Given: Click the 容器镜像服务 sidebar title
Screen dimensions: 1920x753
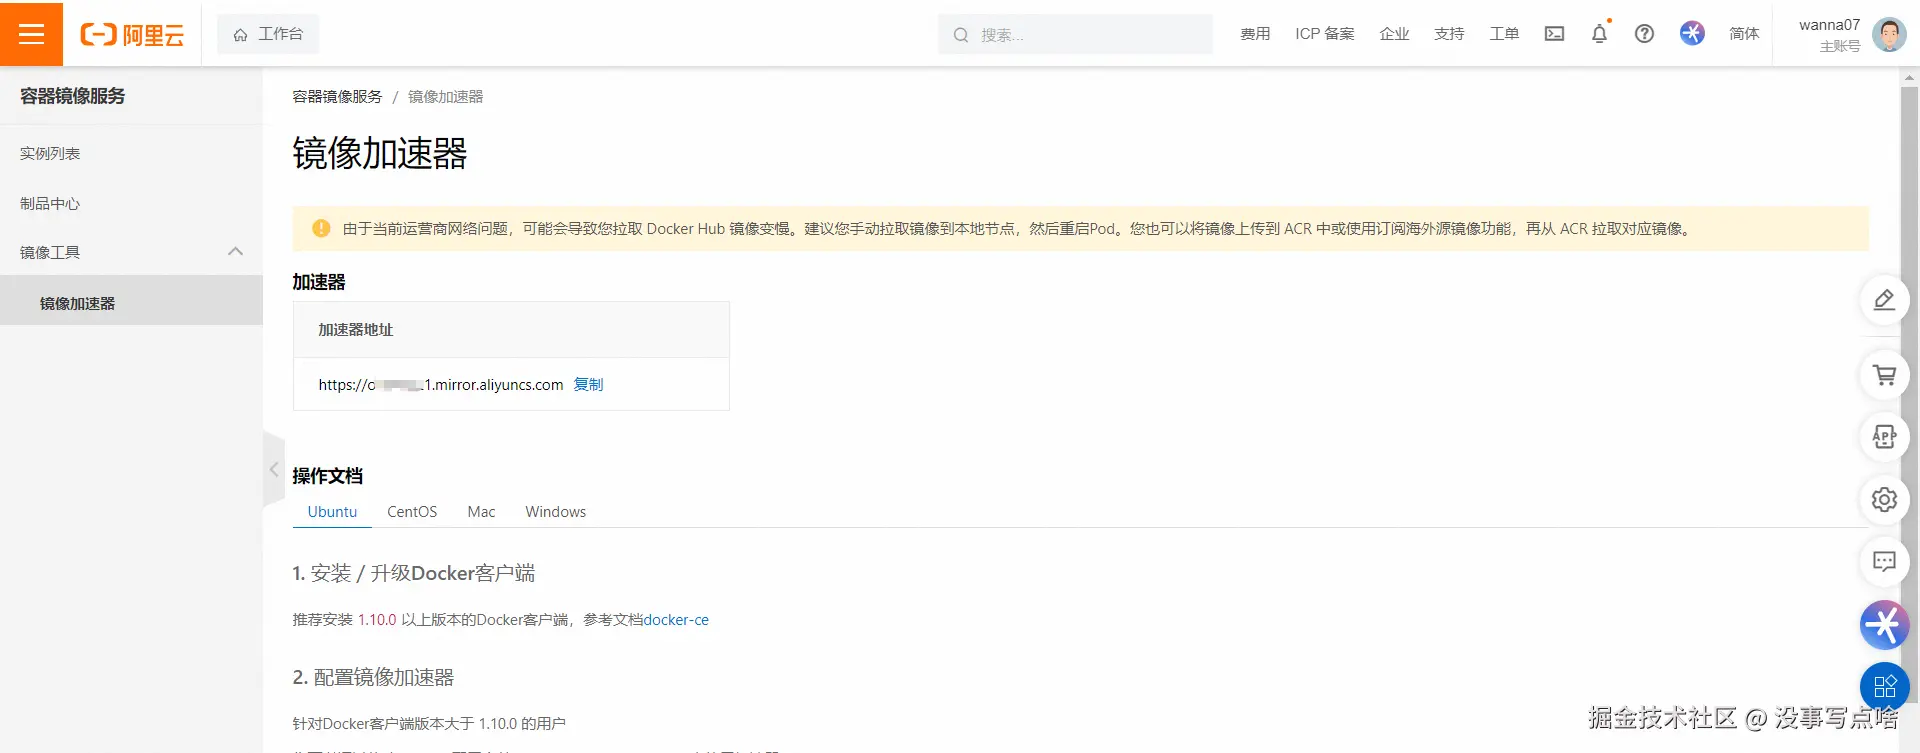Looking at the screenshot, I should (x=72, y=96).
